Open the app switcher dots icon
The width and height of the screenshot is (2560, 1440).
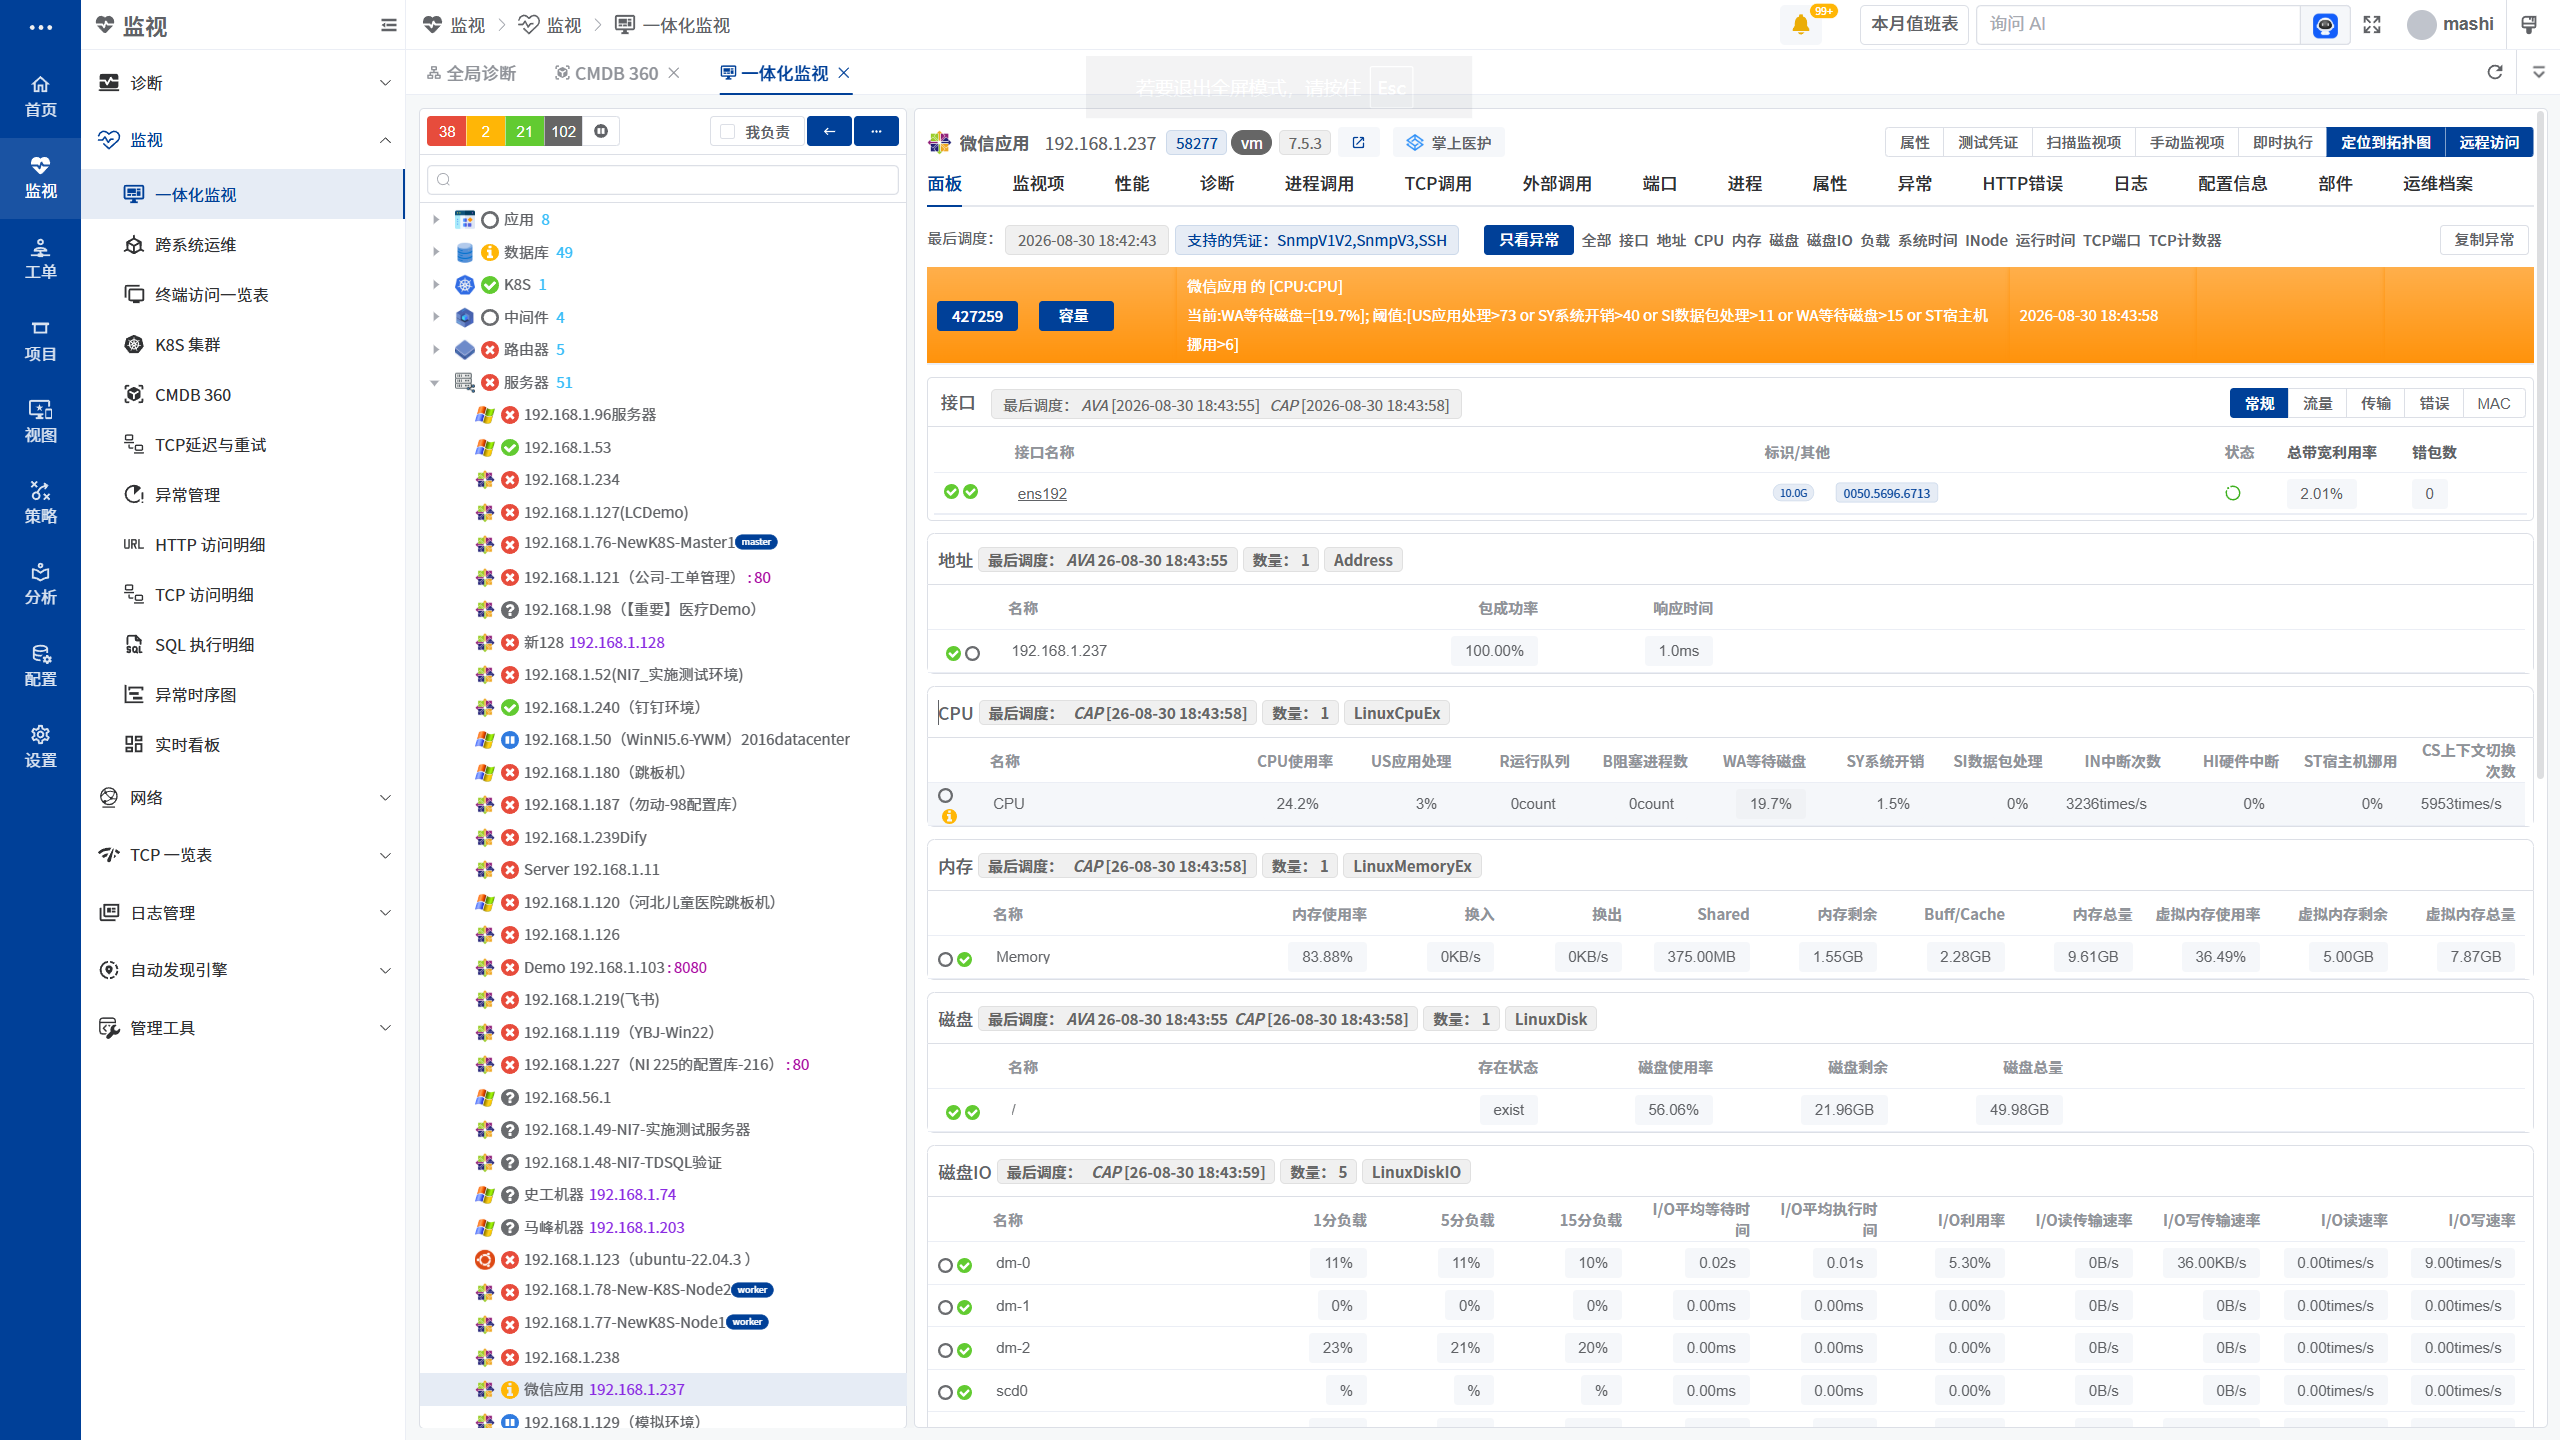(40, 27)
